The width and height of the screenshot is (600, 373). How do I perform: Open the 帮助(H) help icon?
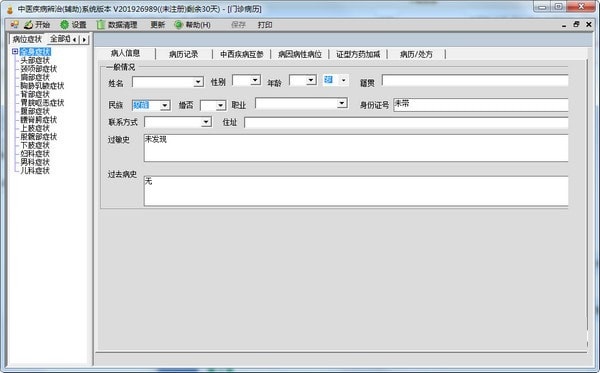178,25
